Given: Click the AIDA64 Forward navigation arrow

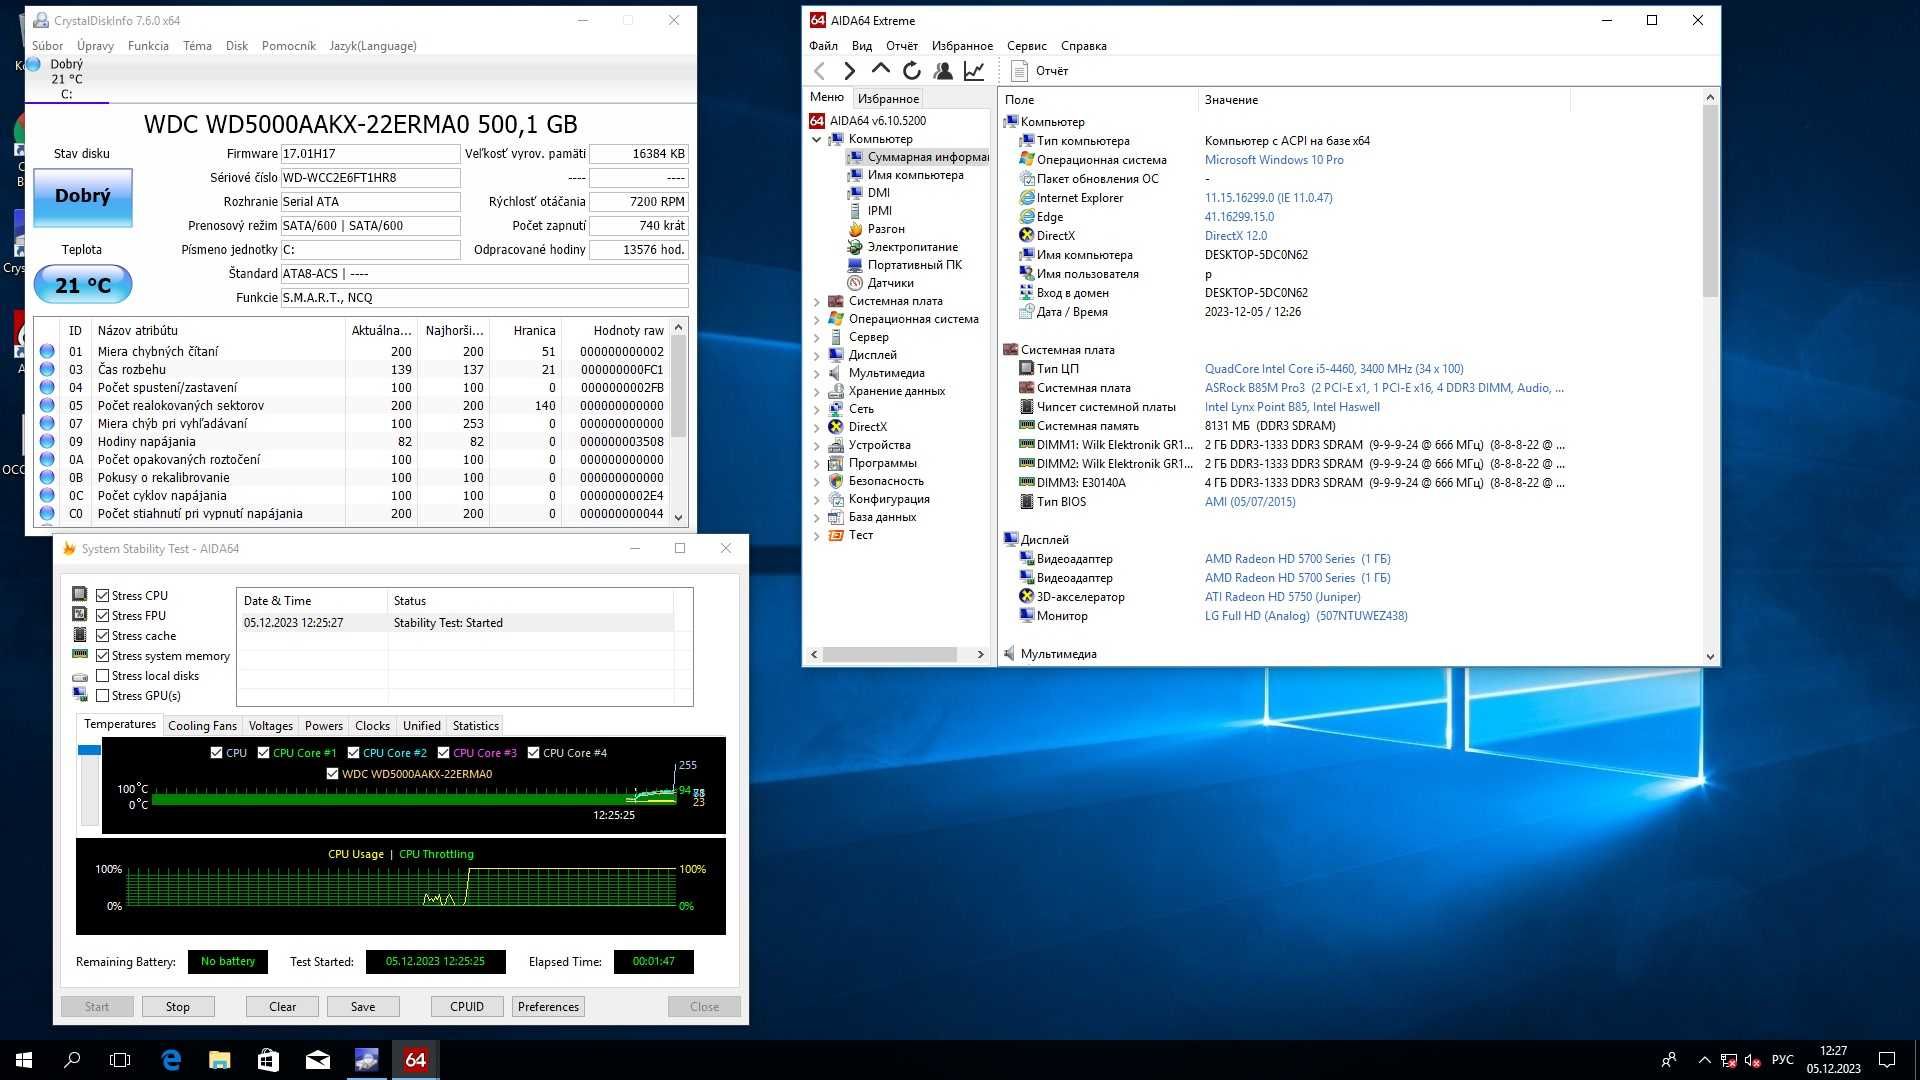Looking at the screenshot, I should tap(850, 71).
